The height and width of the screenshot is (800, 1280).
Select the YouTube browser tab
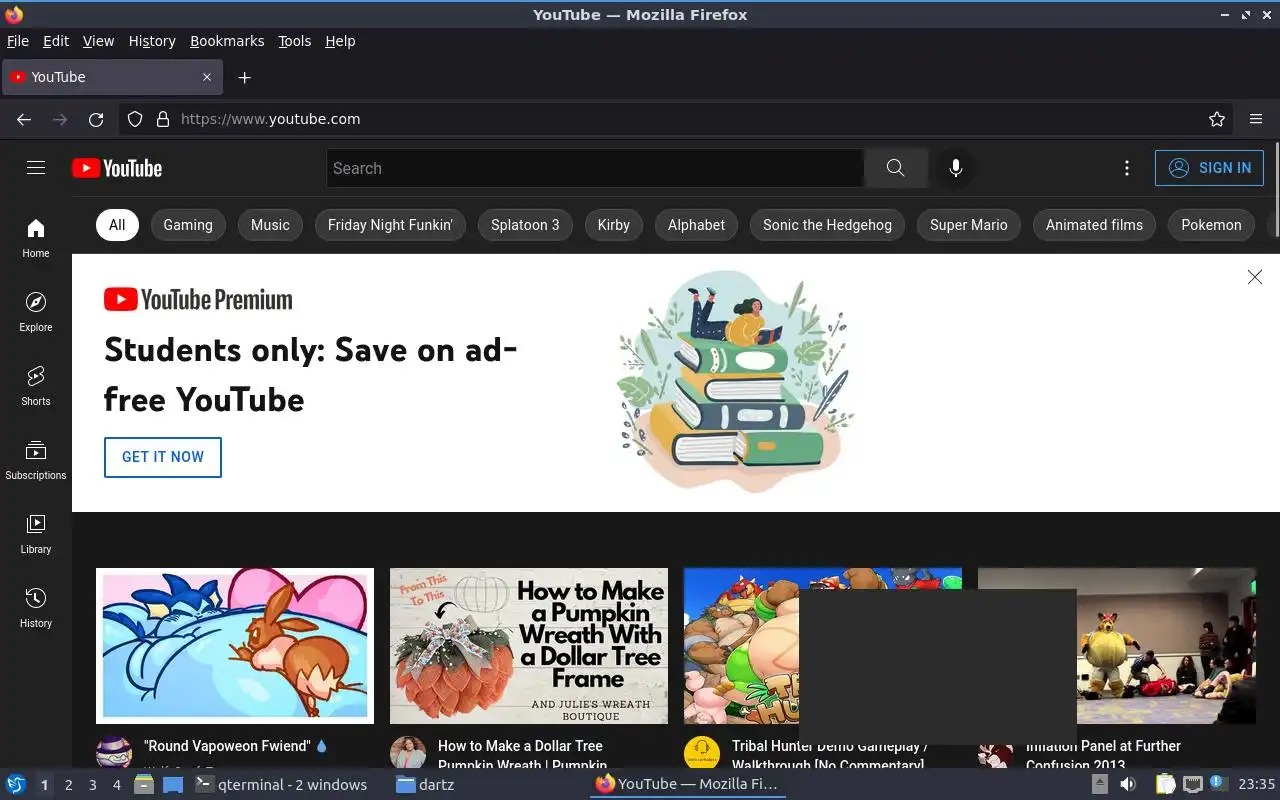(111, 77)
